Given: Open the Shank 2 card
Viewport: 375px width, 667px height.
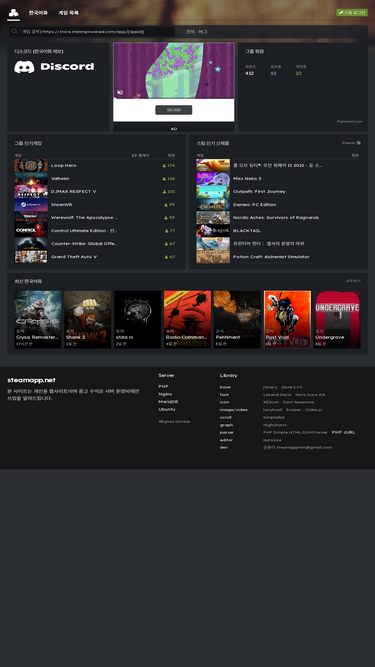Looking at the screenshot, I should click(88, 319).
